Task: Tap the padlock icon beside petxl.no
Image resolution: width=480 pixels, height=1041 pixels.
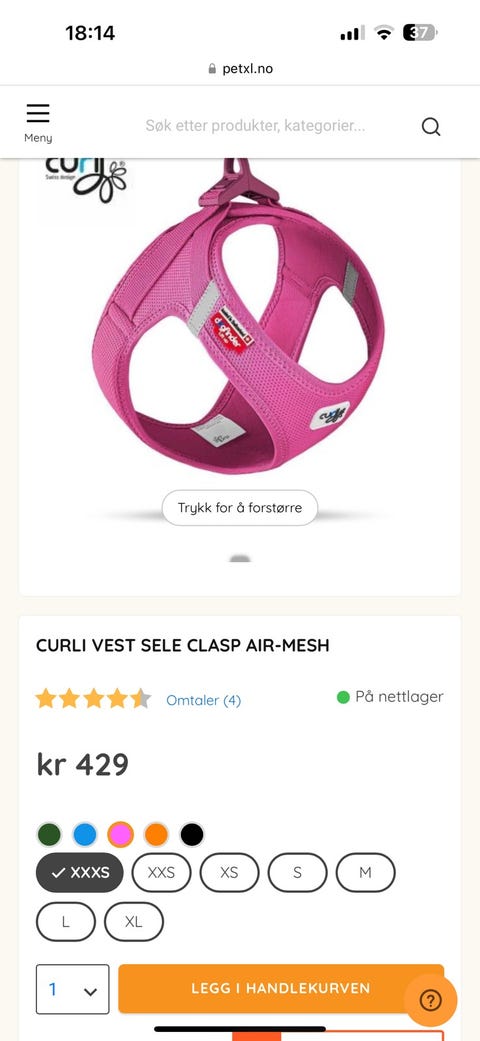Action: click(x=212, y=68)
